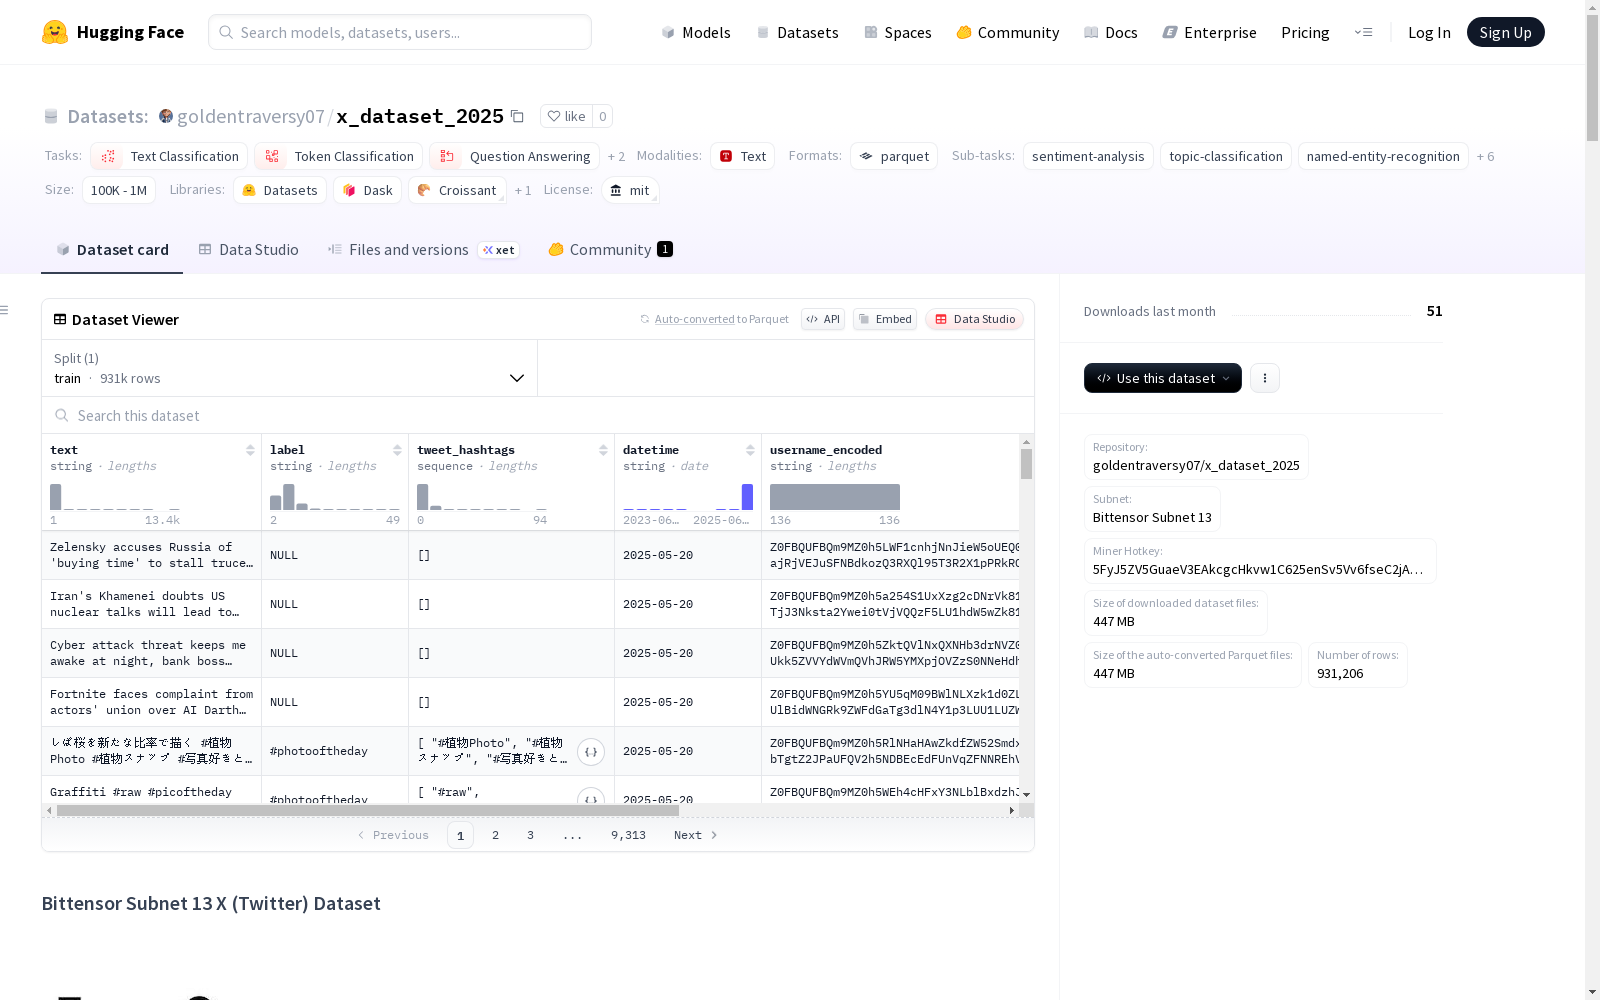The height and width of the screenshot is (1000, 1600).
Task: Select the sentiment-analysis sub-task tag
Action: click(x=1088, y=156)
